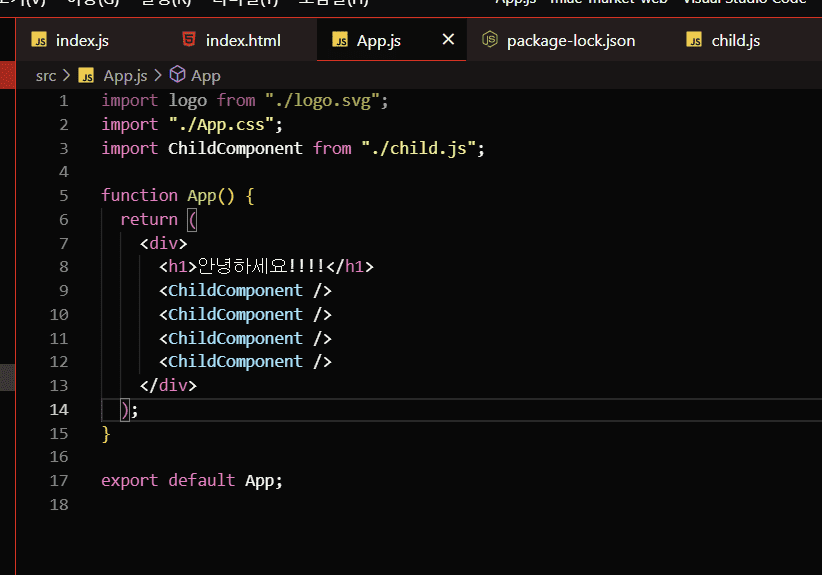
Task: Click line number 1 in gutter
Action: point(63,101)
